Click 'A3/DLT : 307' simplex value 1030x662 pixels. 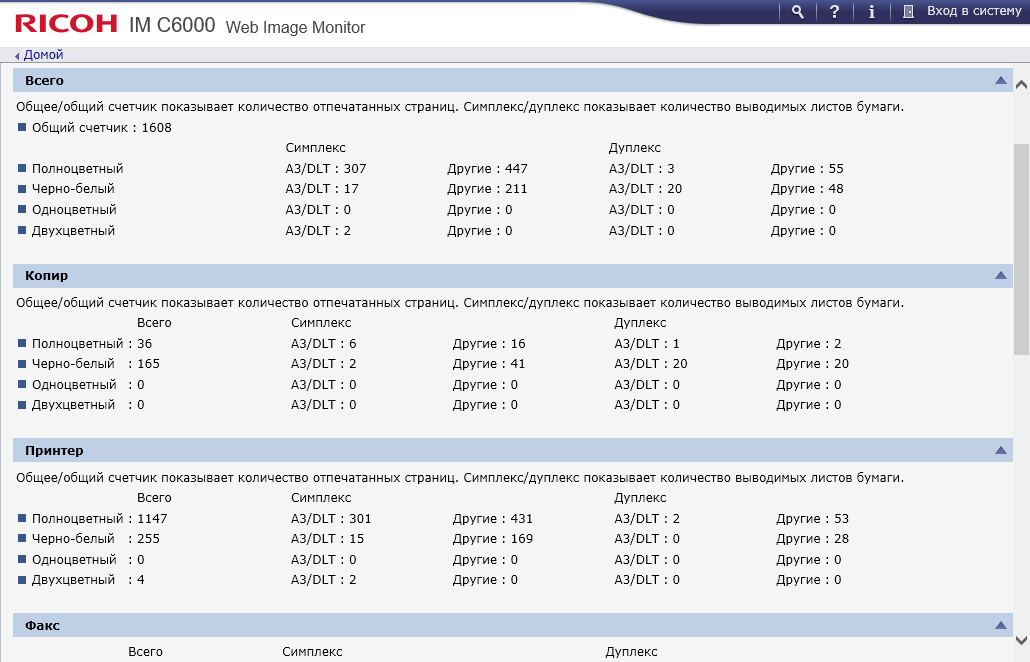point(326,168)
